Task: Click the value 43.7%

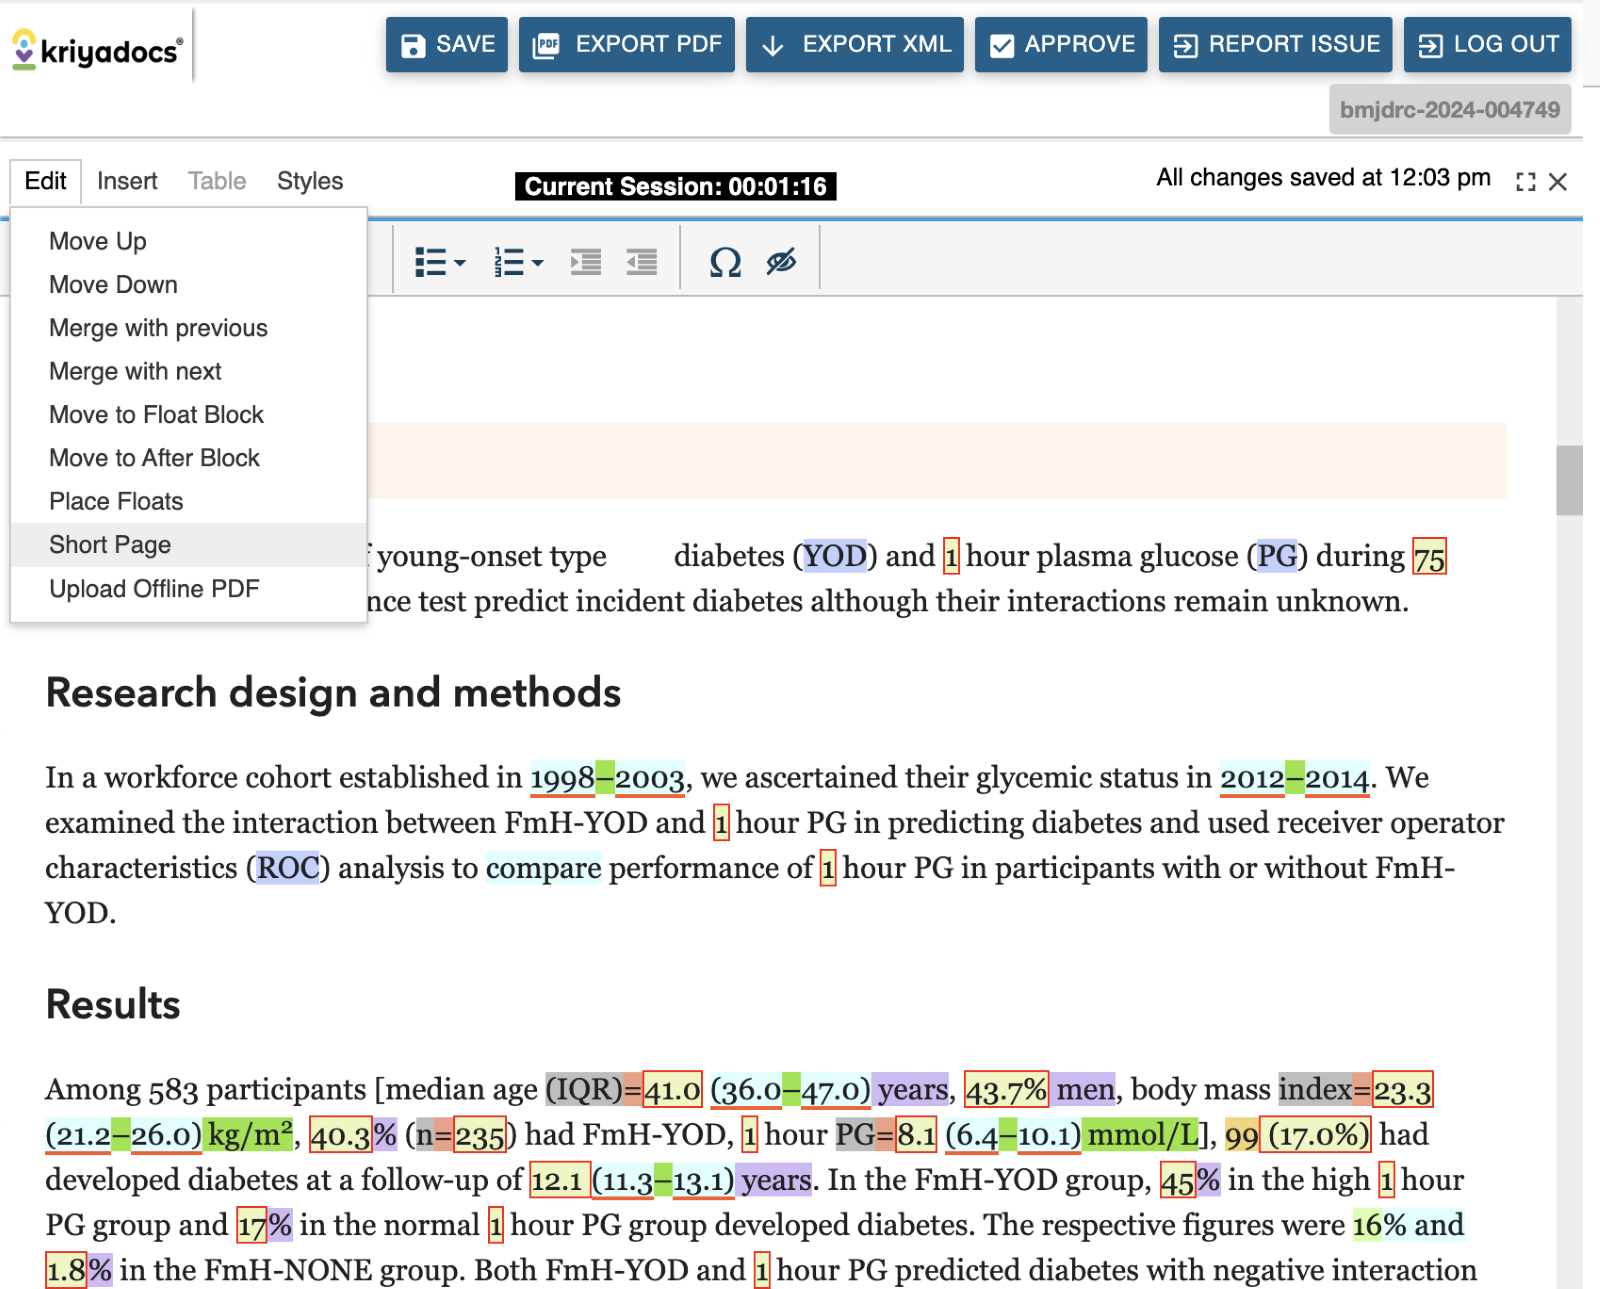Action: click(x=1006, y=1090)
